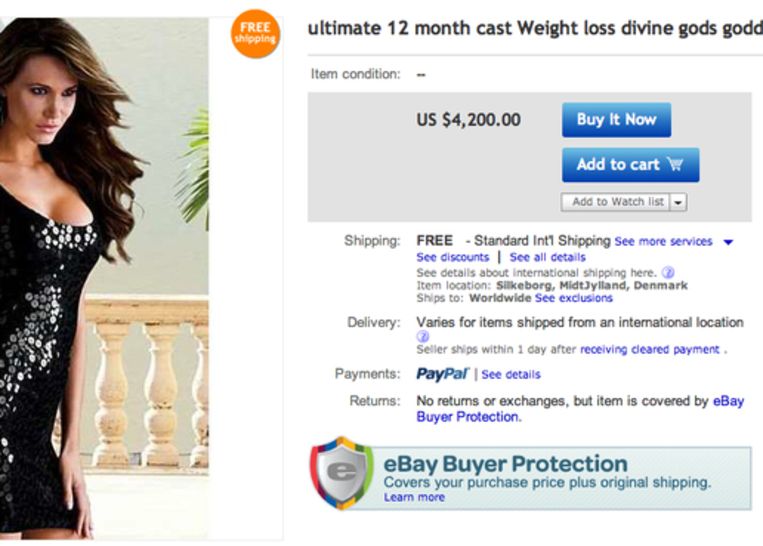Click Add to Watch list

point(617,202)
